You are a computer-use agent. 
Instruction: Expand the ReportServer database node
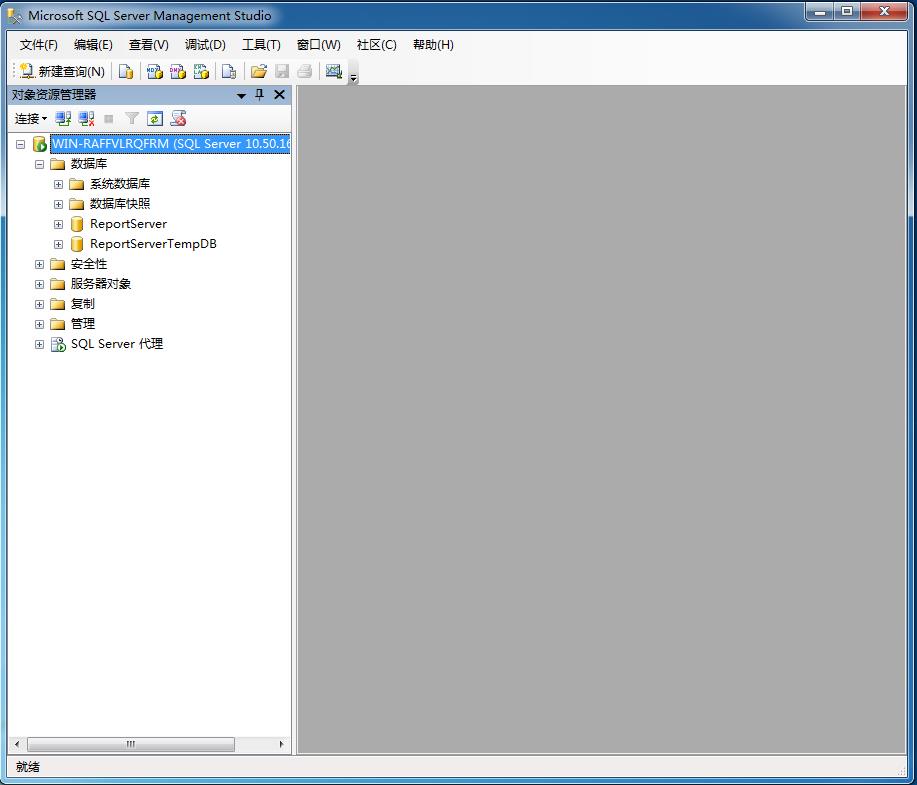pyautogui.click(x=58, y=223)
